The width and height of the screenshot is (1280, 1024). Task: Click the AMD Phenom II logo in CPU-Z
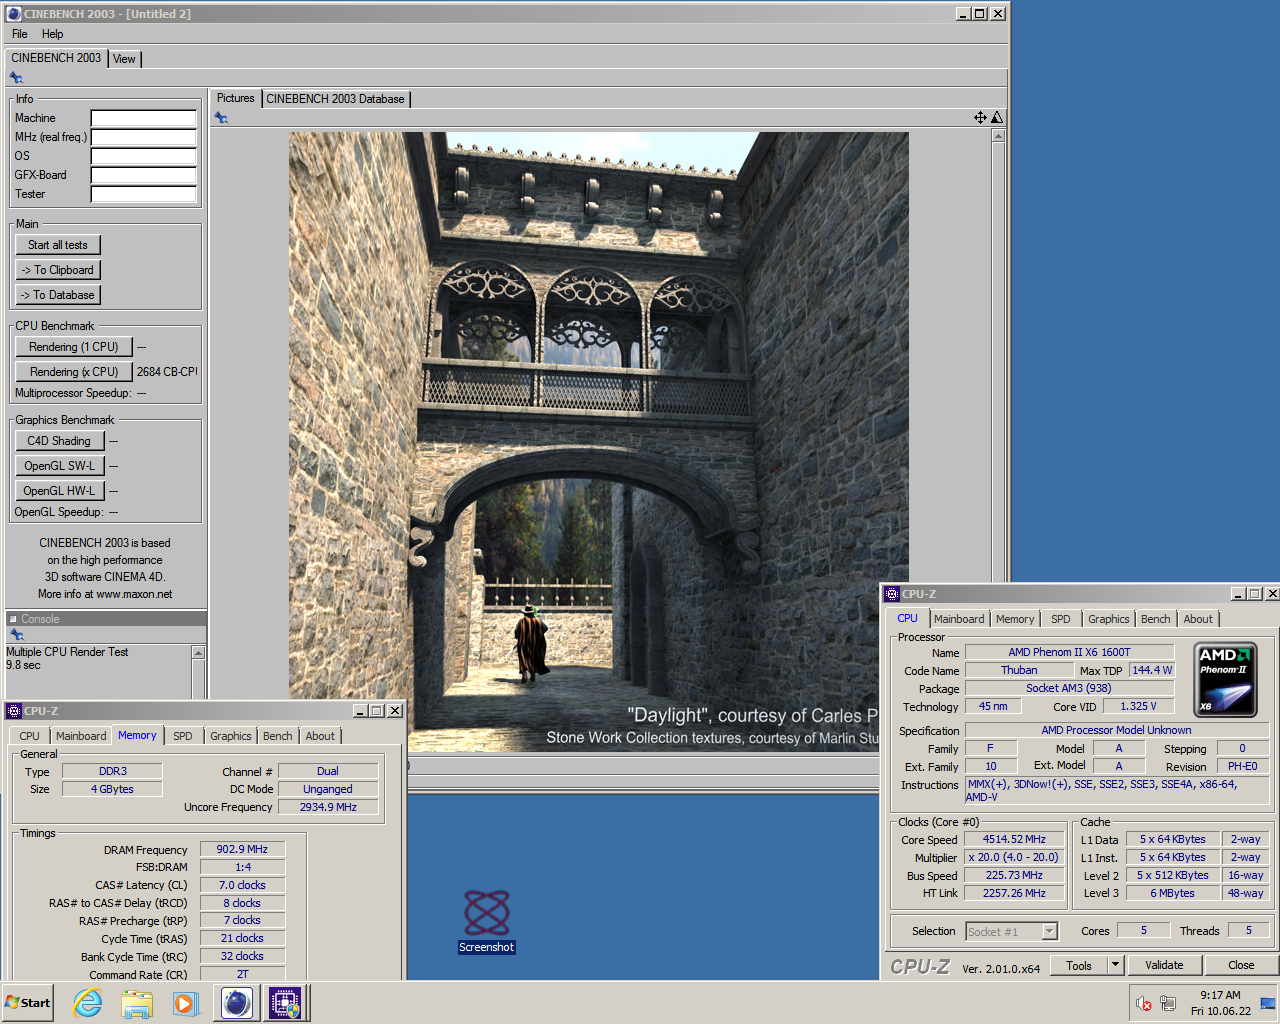(x=1225, y=680)
